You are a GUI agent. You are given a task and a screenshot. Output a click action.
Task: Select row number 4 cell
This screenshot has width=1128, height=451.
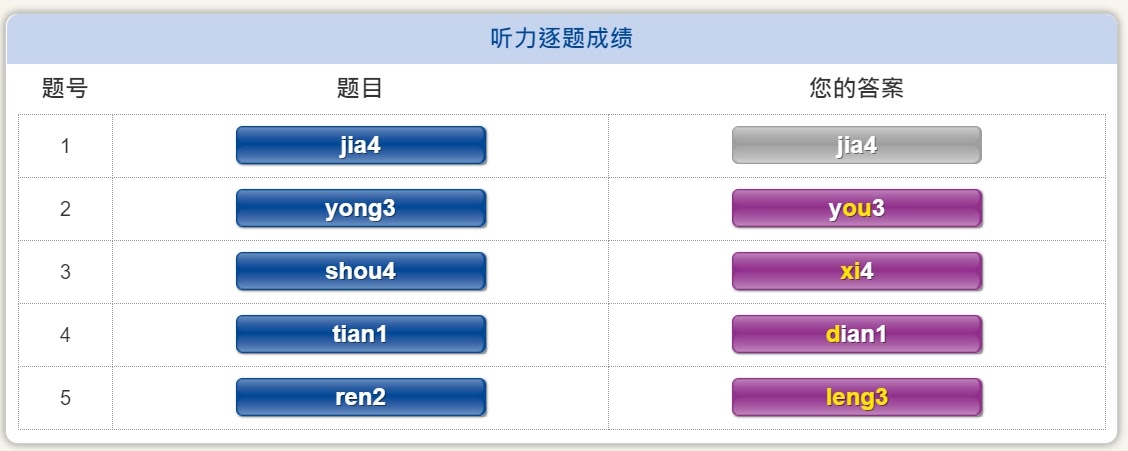(65, 334)
